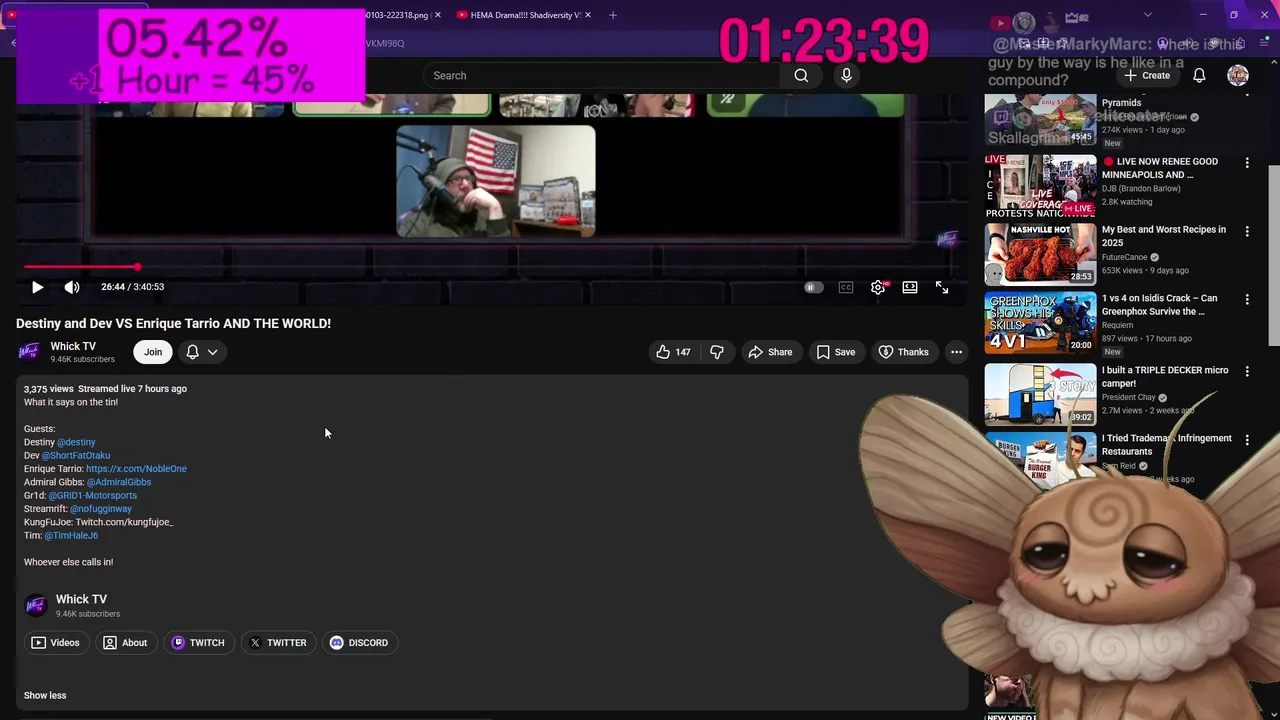Open the TWITTER social link
This screenshot has width=1280, height=720.
278,643
